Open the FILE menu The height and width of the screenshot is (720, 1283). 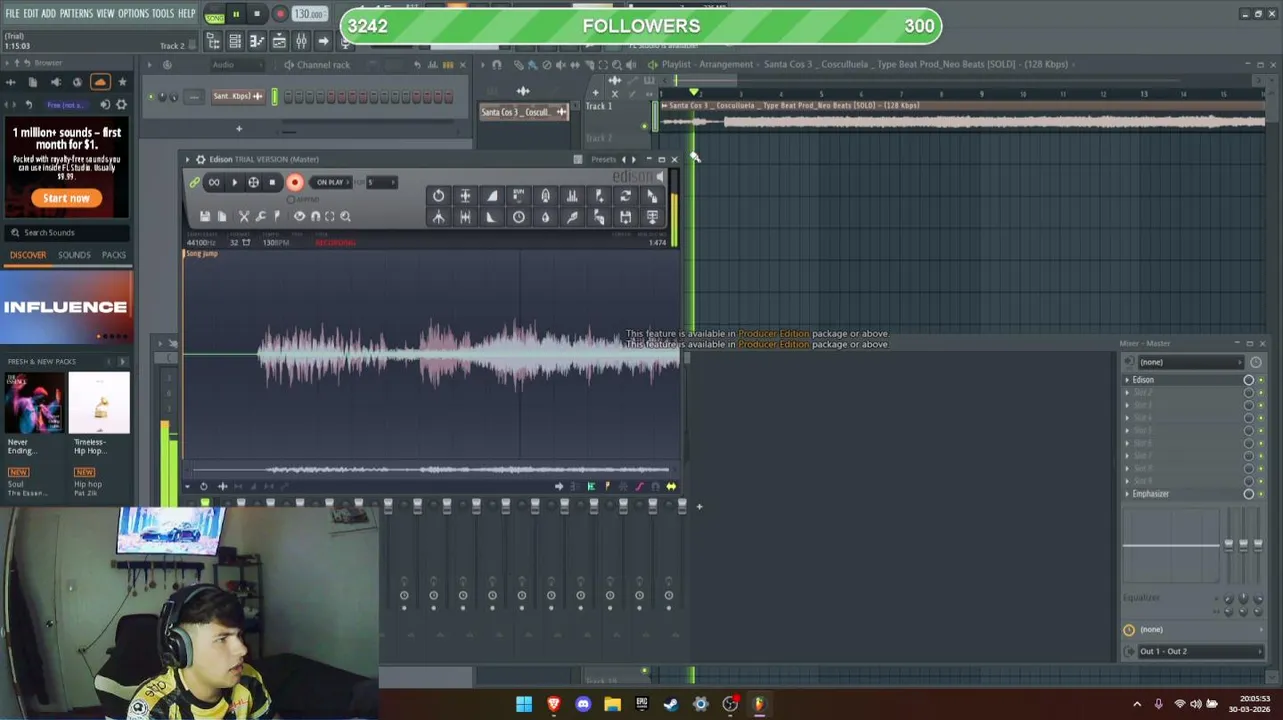[x=12, y=13]
